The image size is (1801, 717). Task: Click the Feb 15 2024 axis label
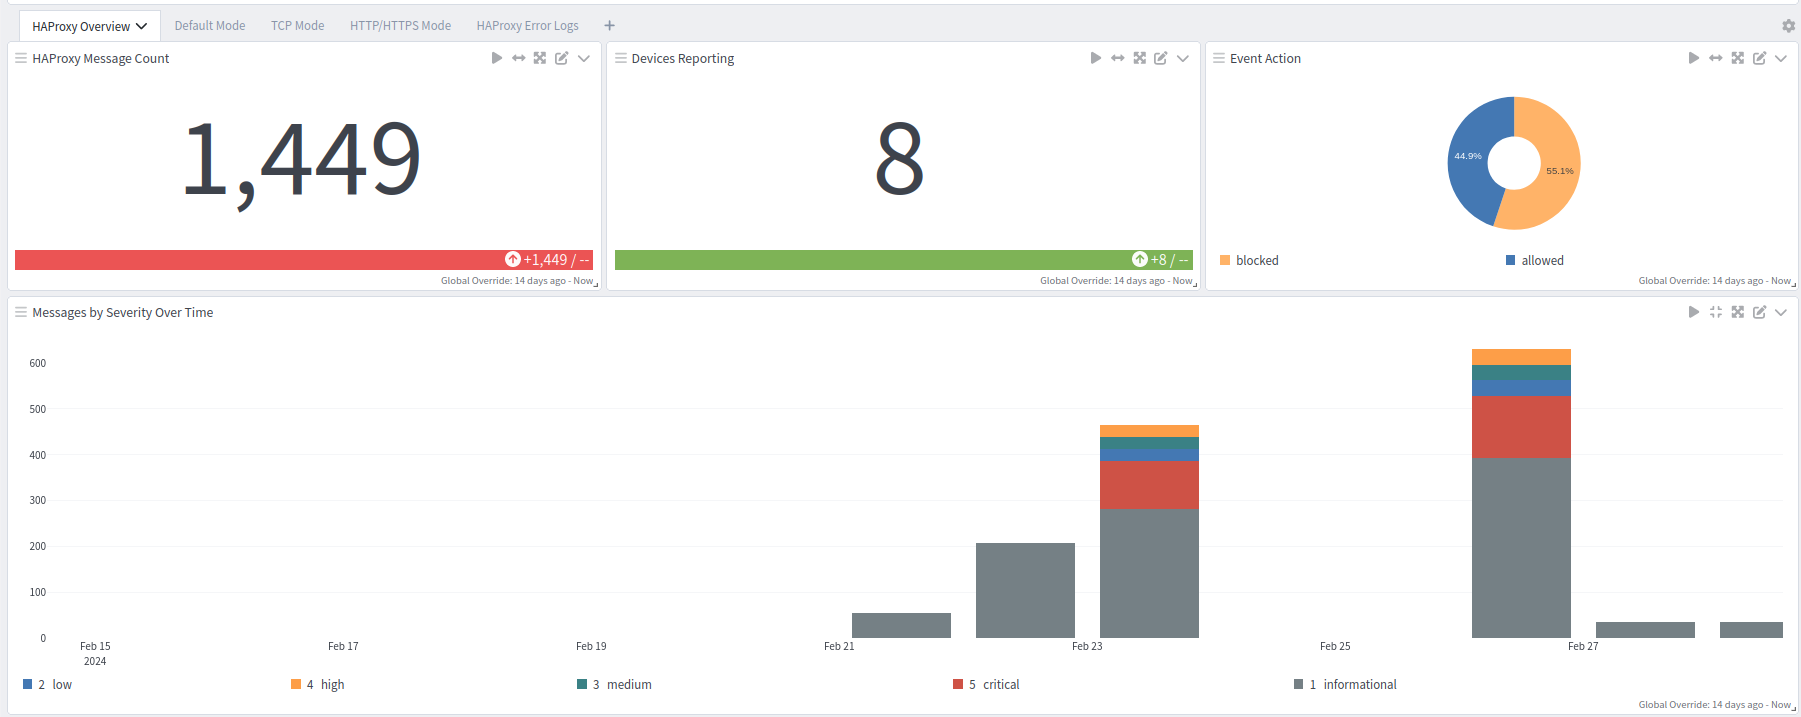coord(95,653)
